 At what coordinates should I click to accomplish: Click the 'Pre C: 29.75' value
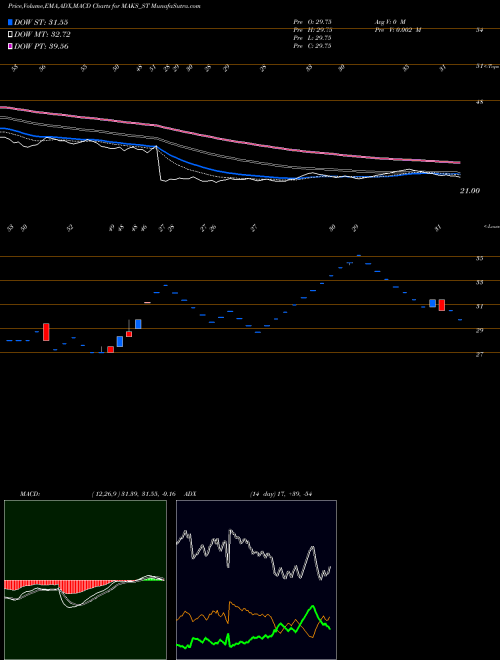[x=312, y=46]
